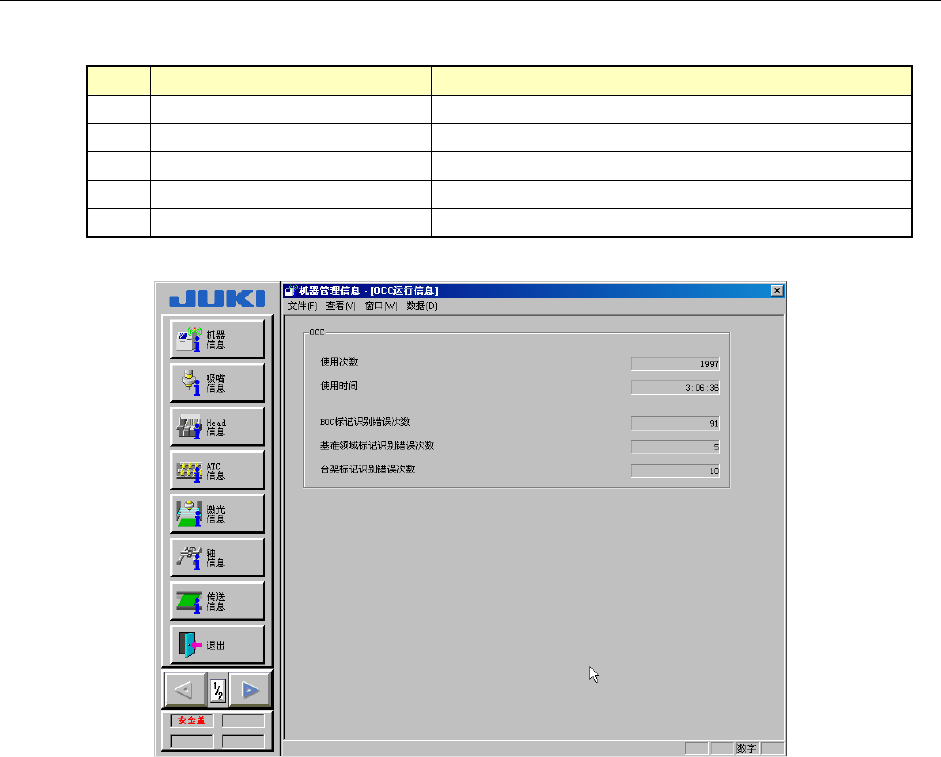This screenshot has height=757, width=941.
Task: Click the 使用次数 label
Action: pyautogui.click(x=339, y=362)
